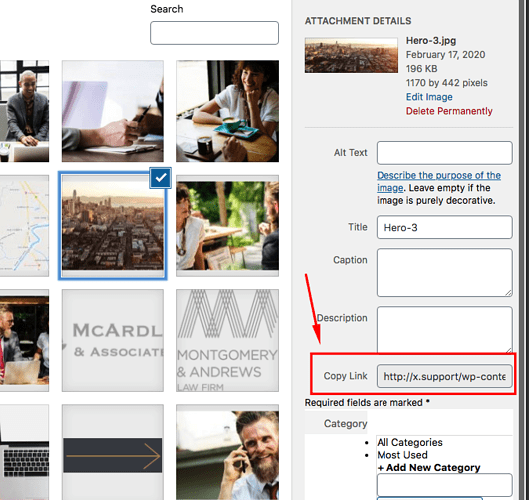Screen dimensions: 529x500
Task: Focus the Alt Text field
Action: [444, 153]
